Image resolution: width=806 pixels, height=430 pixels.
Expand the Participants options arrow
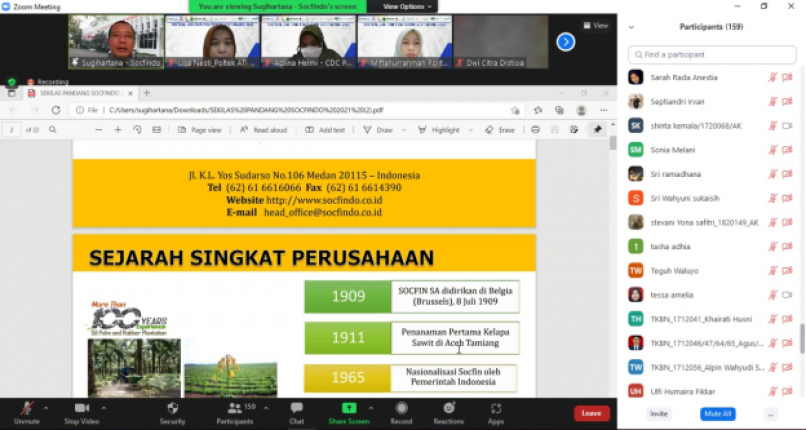(266, 408)
